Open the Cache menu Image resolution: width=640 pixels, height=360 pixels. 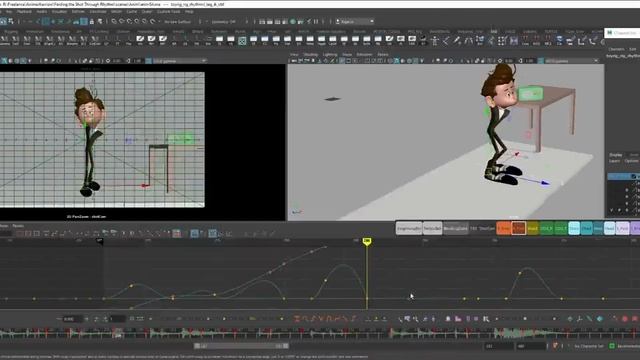pos(131,11)
